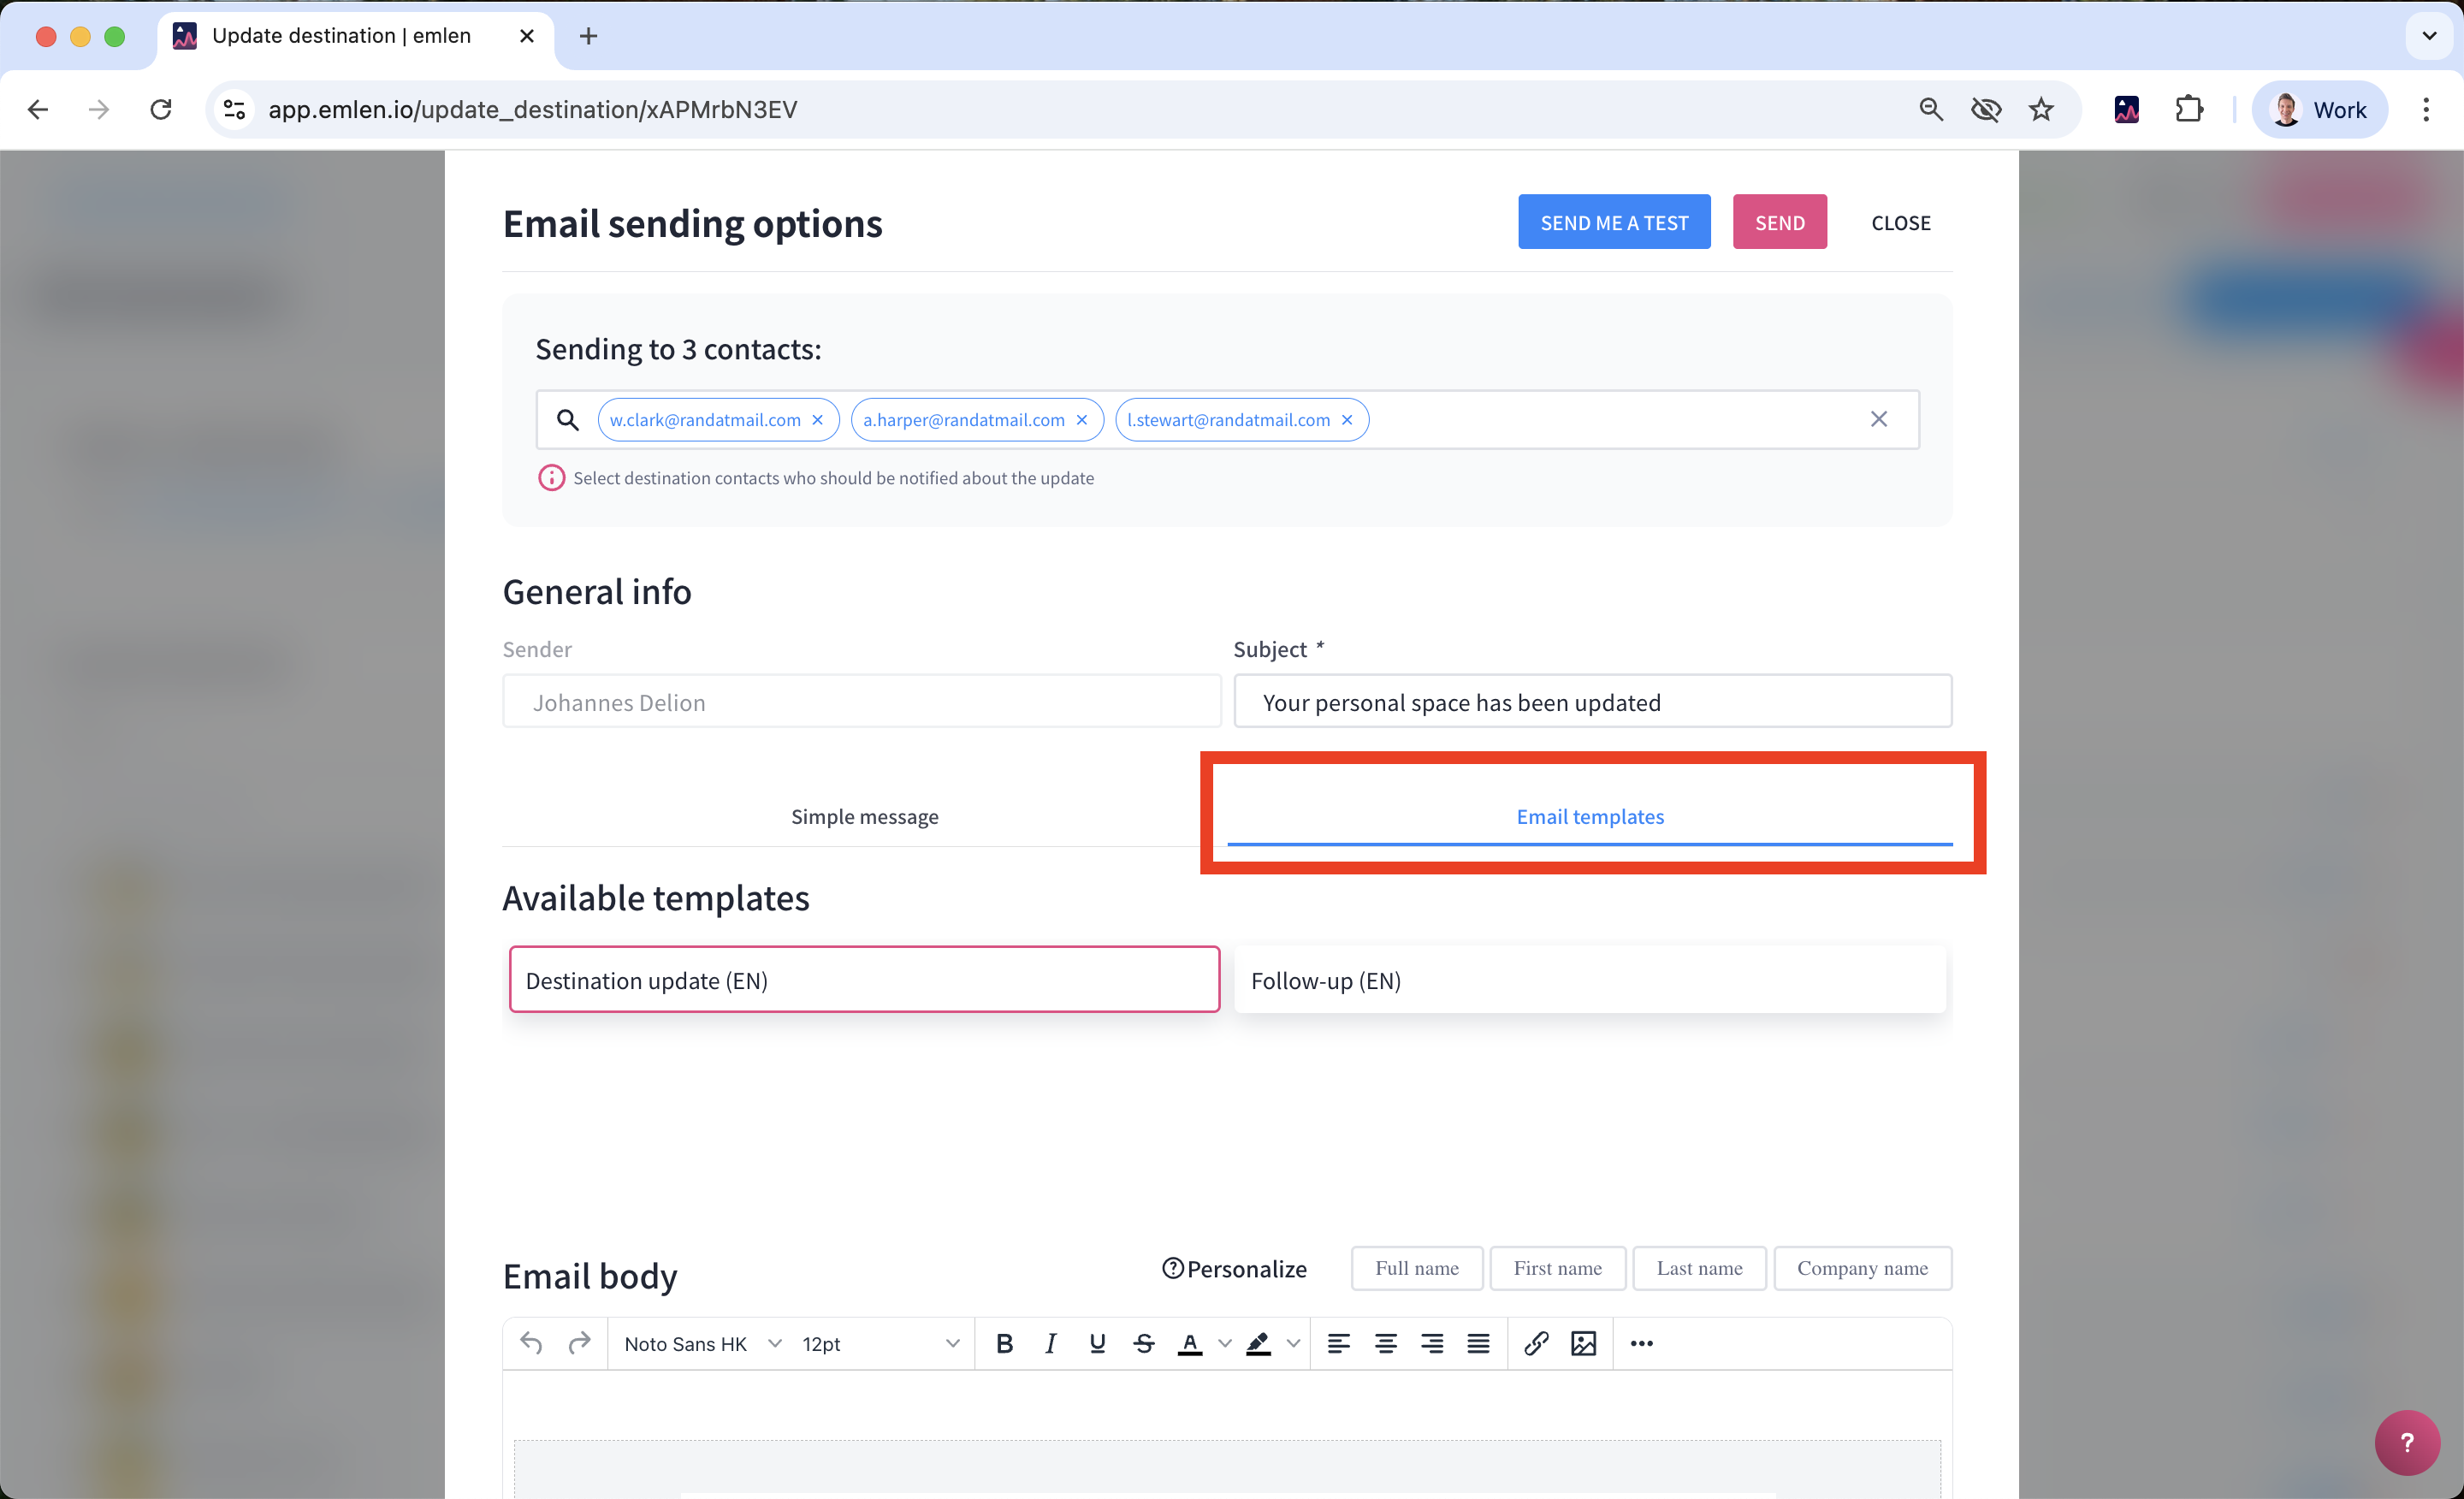
Task: Clear all selected contacts from field
Action: click(1878, 419)
